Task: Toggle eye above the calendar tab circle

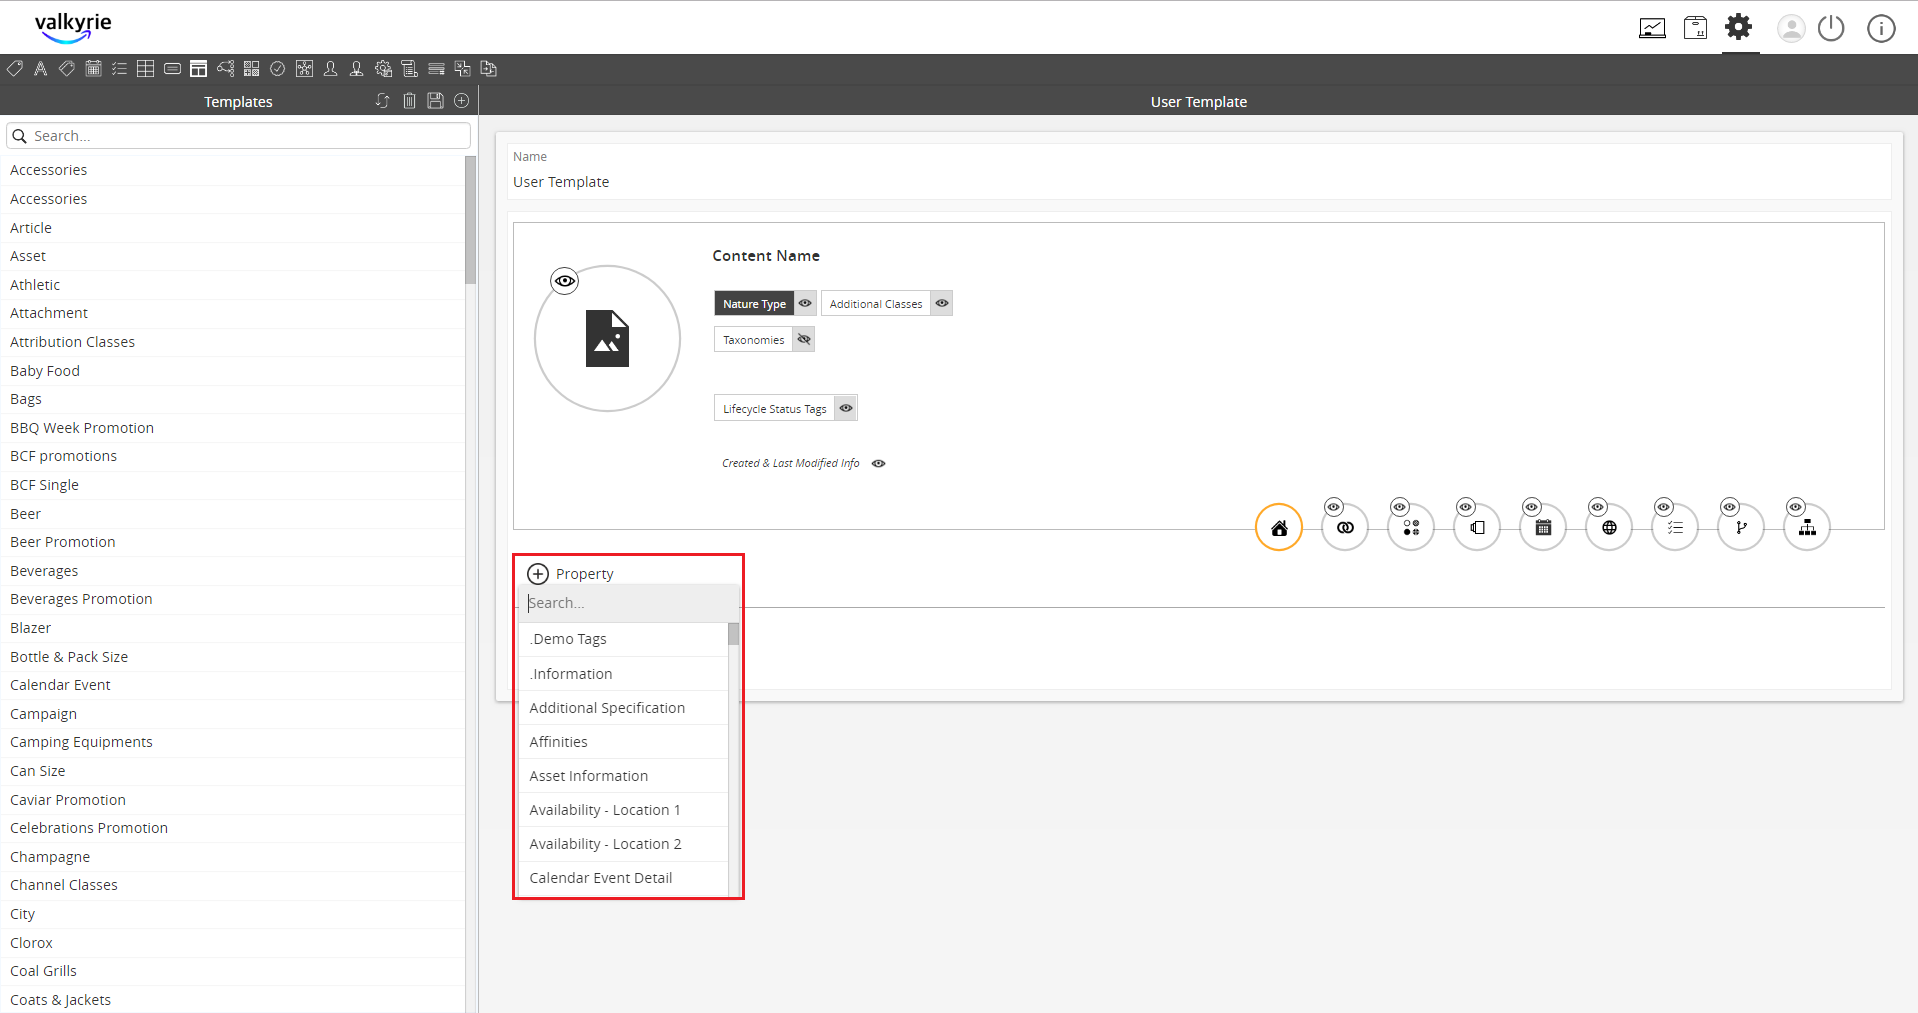Action: (x=1531, y=507)
